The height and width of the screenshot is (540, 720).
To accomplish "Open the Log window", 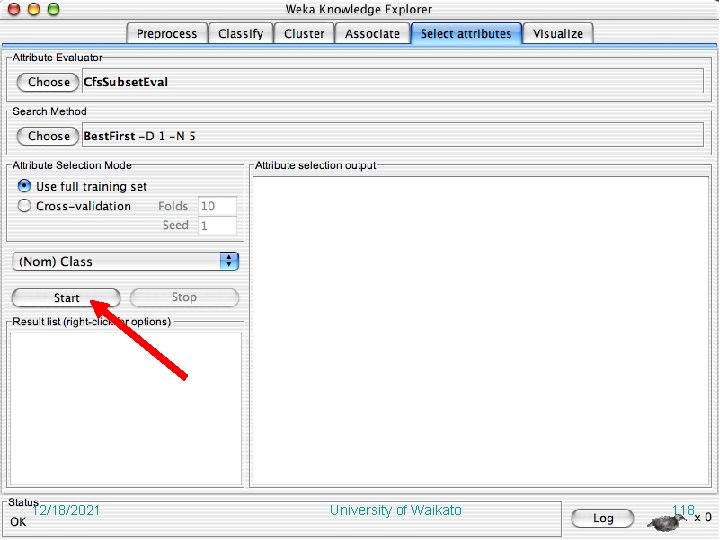I will coord(603,518).
